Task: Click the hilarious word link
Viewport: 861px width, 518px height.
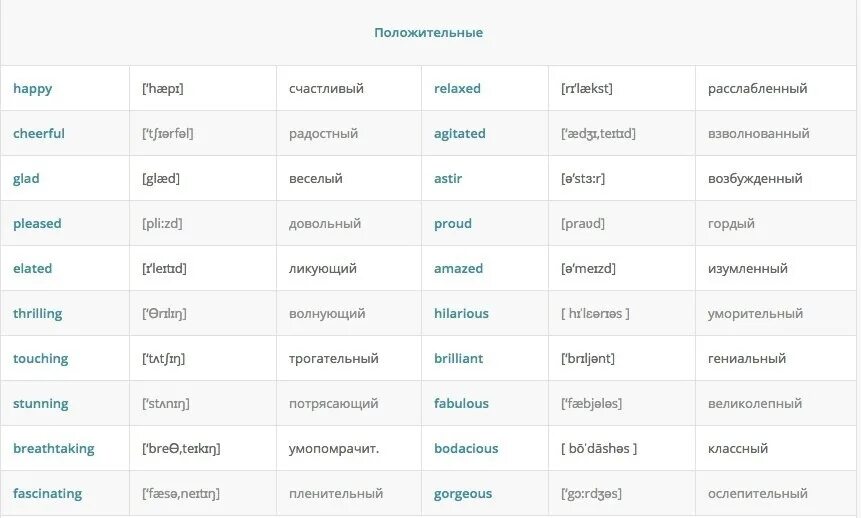Action: tap(461, 314)
